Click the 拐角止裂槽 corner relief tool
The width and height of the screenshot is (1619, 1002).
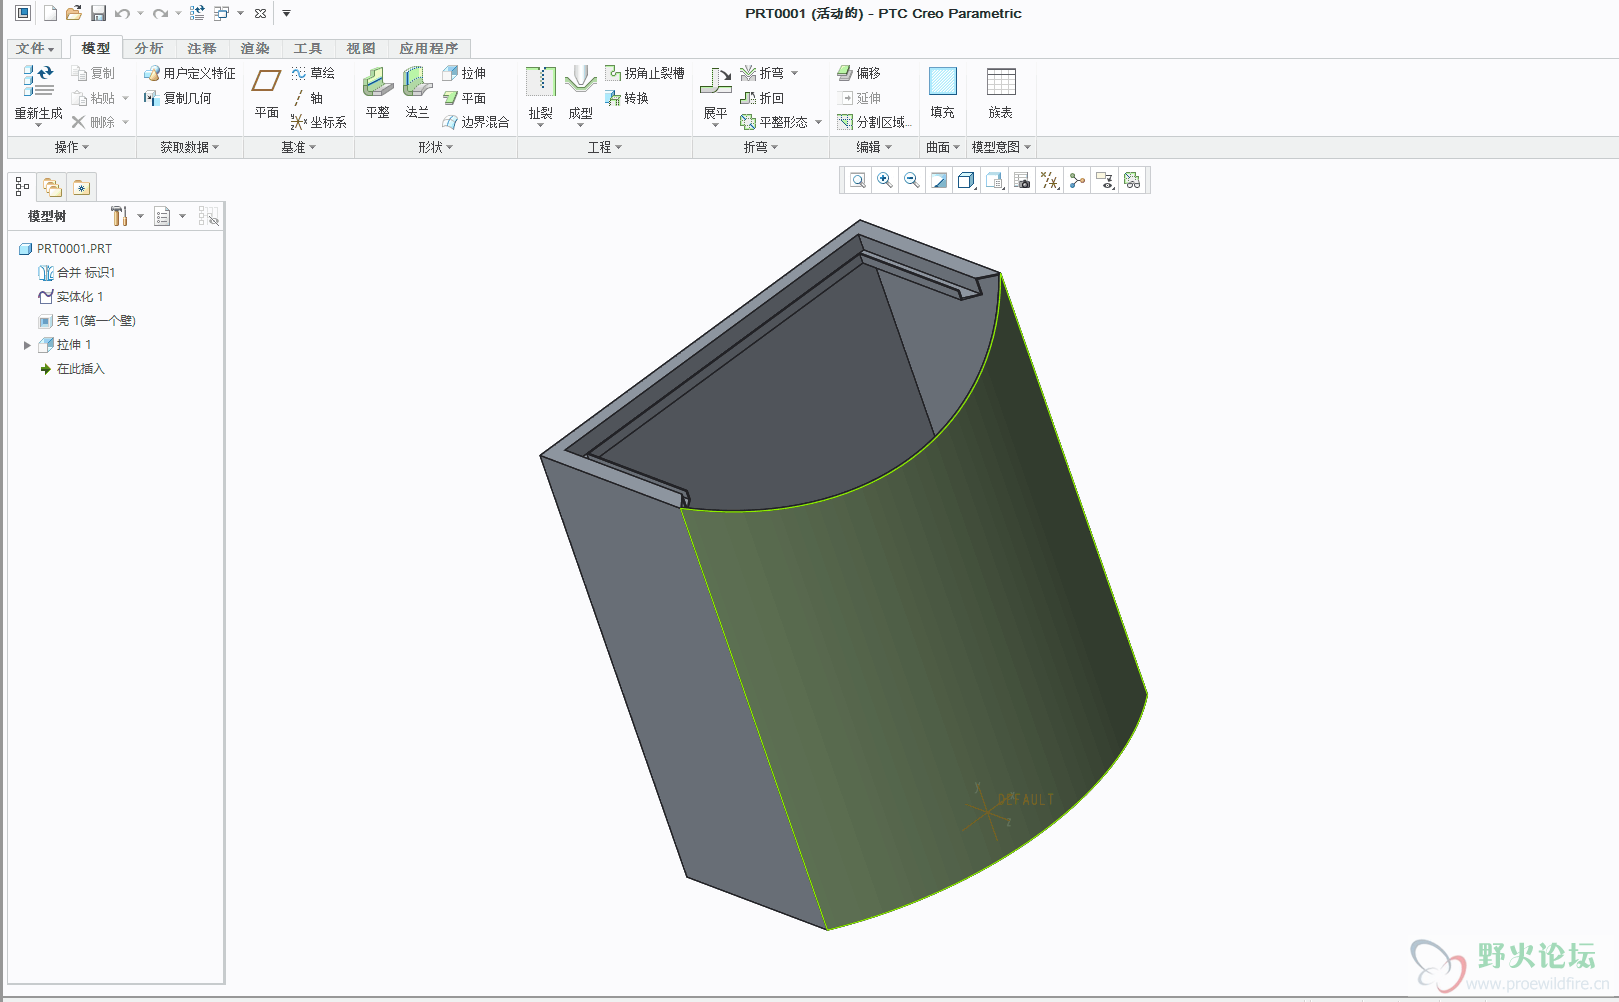pyautogui.click(x=645, y=73)
